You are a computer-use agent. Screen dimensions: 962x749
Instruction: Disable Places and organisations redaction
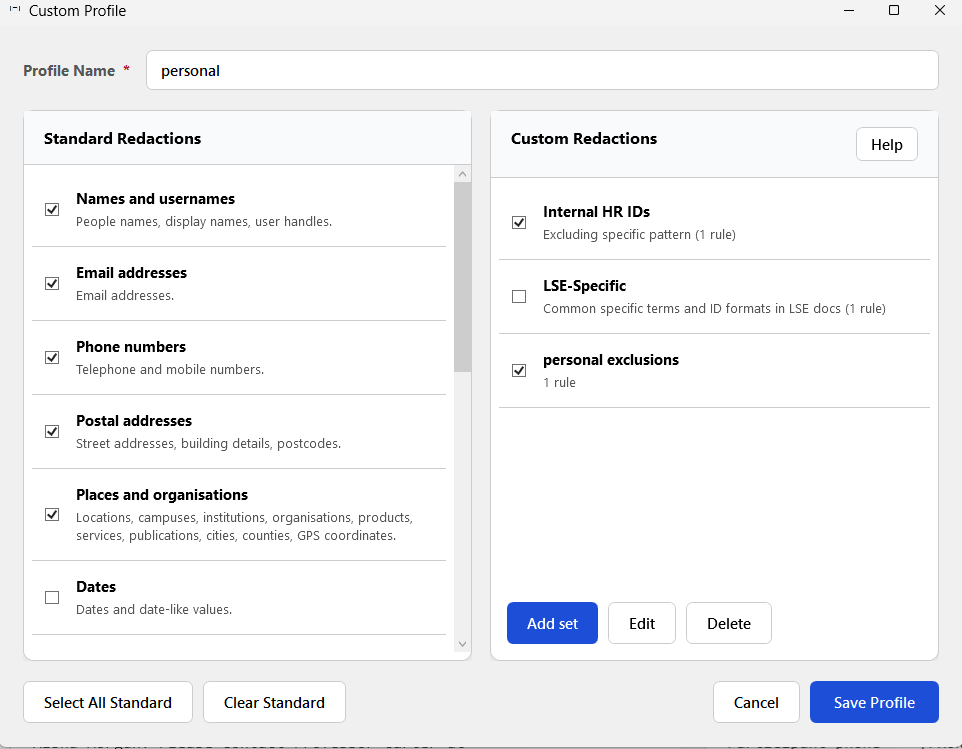pyautogui.click(x=52, y=514)
